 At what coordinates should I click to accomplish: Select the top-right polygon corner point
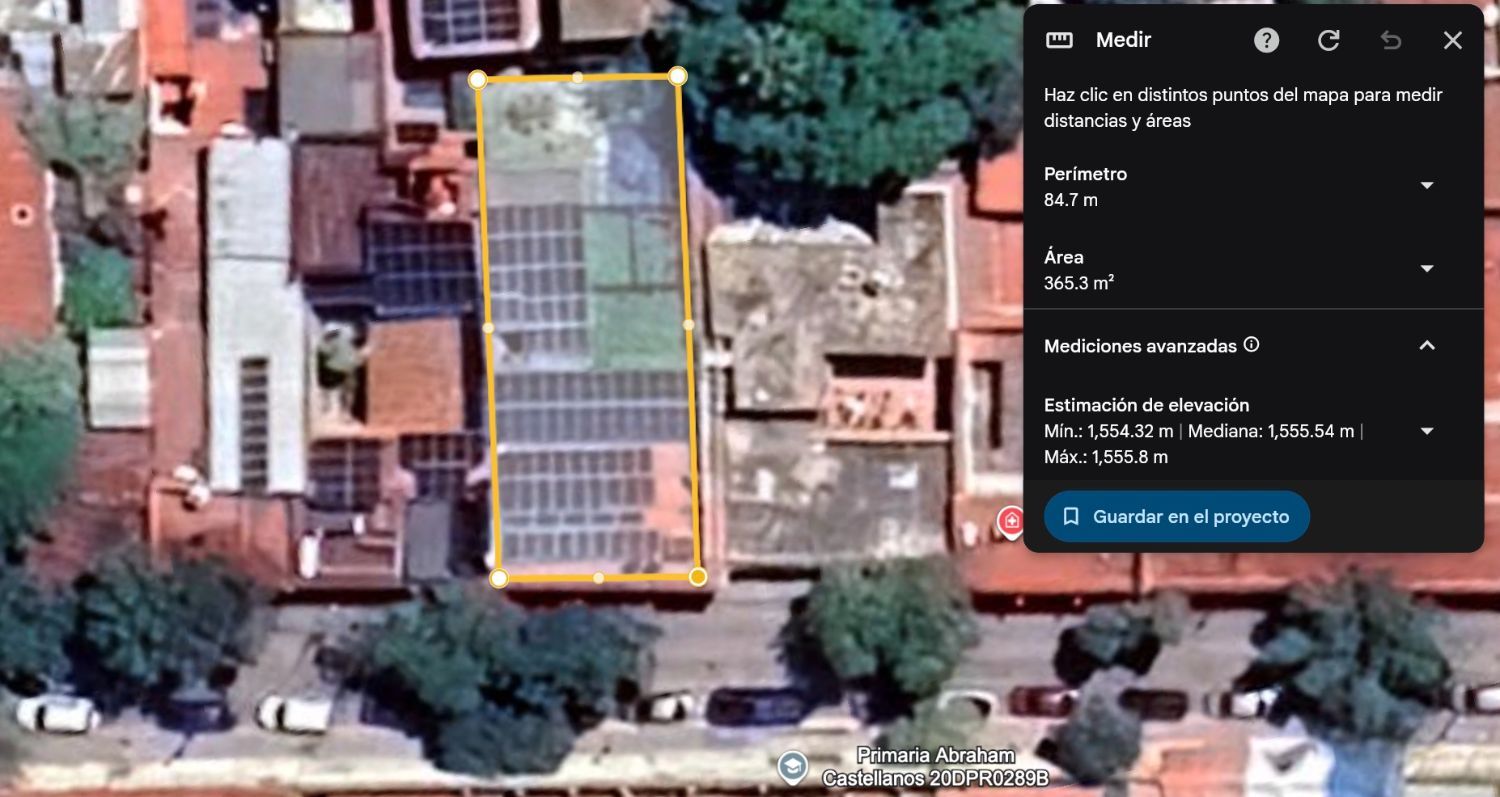[x=677, y=75]
